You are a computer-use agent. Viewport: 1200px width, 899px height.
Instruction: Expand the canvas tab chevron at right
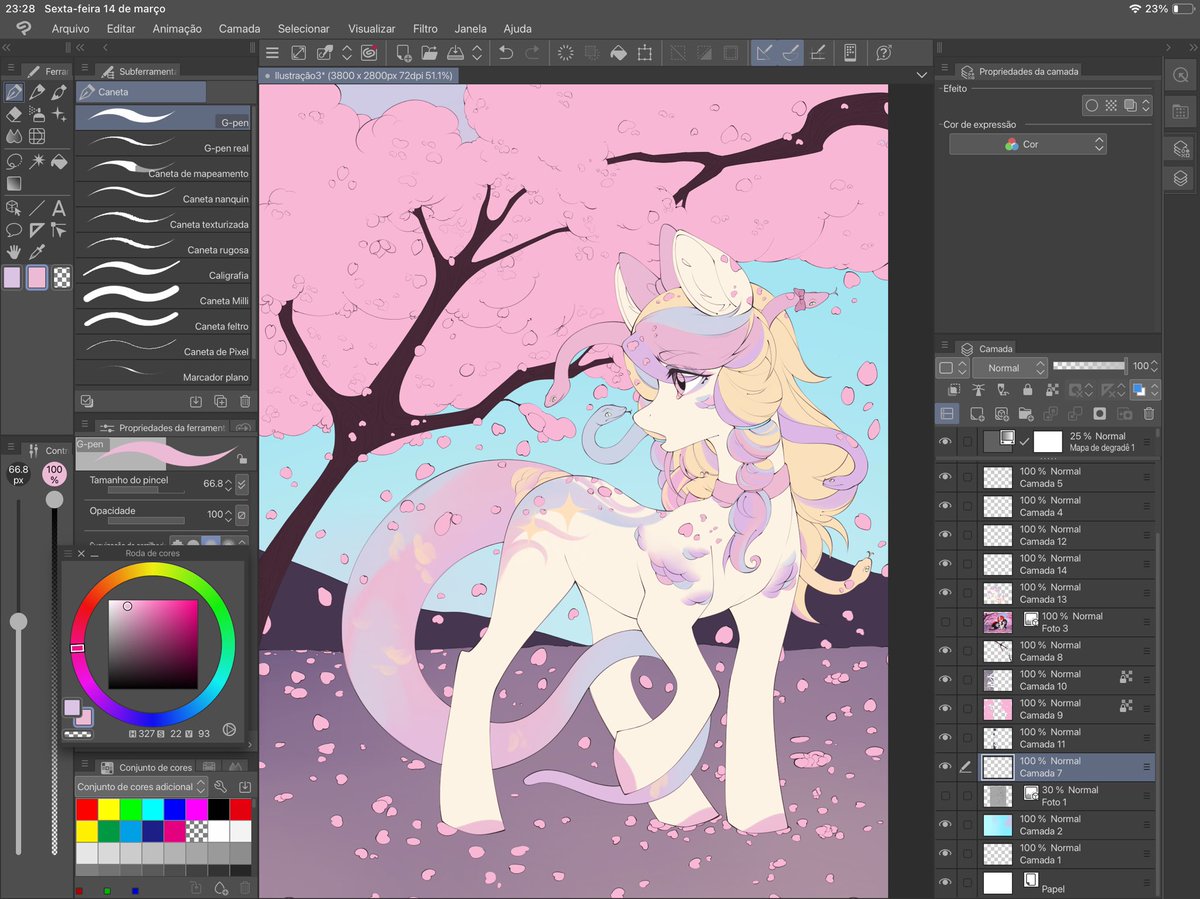[921, 75]
